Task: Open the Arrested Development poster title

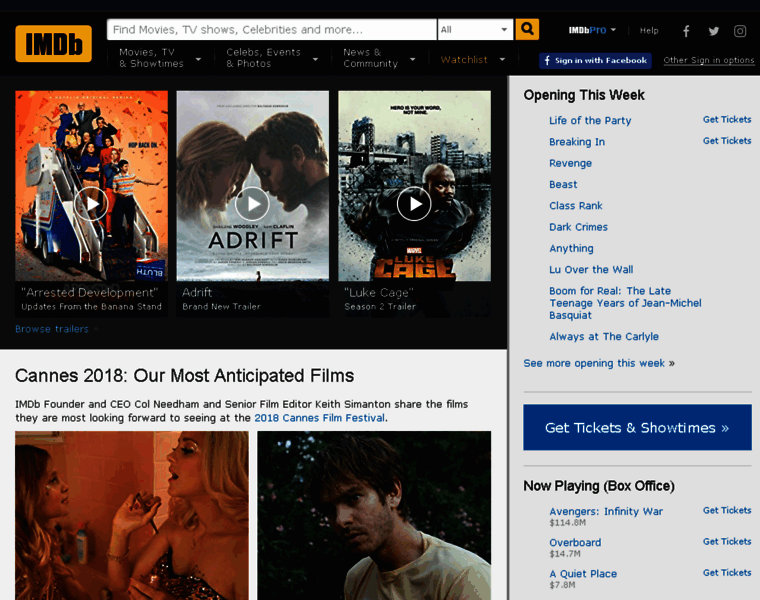Action: 90,292
